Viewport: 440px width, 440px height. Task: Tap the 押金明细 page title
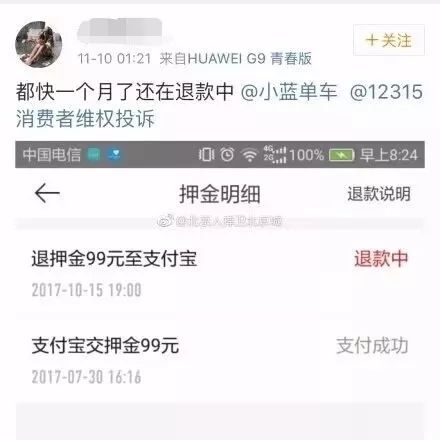pyautogui.click(x=220, y=194)
